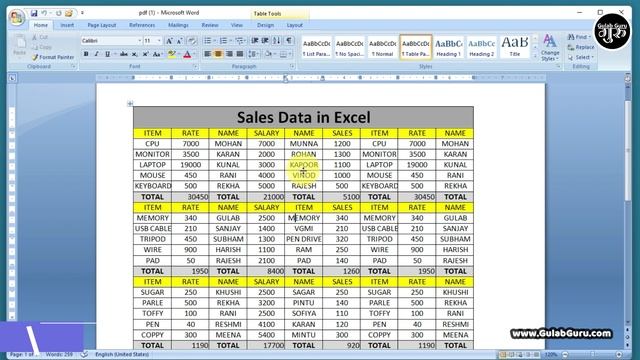This screenshot has height=360, width=640.
Task: Open the Change Case menu
Action: [157, 54]
